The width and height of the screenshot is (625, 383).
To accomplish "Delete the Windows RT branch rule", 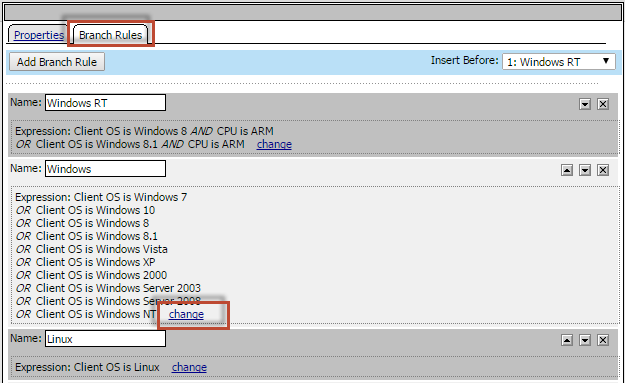I will click(x=603, y=104).
